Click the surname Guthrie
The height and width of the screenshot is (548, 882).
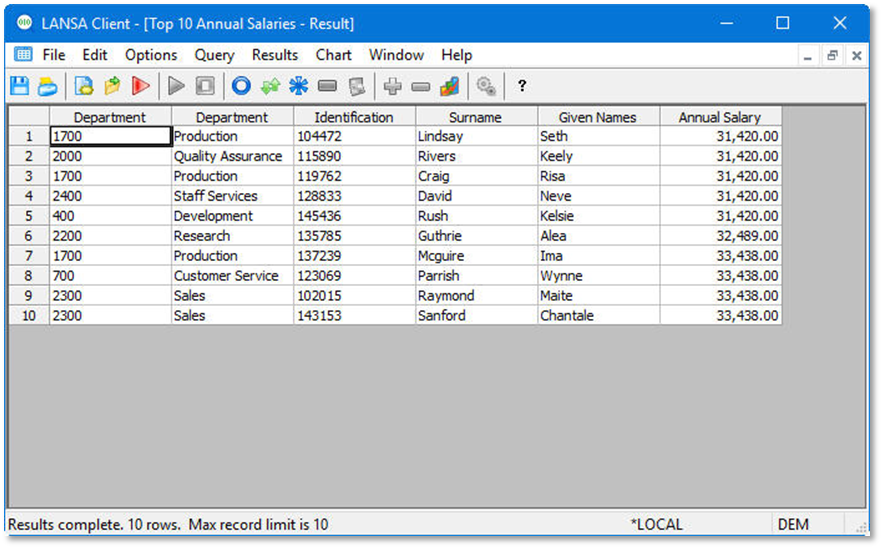[x=476, y=236]
